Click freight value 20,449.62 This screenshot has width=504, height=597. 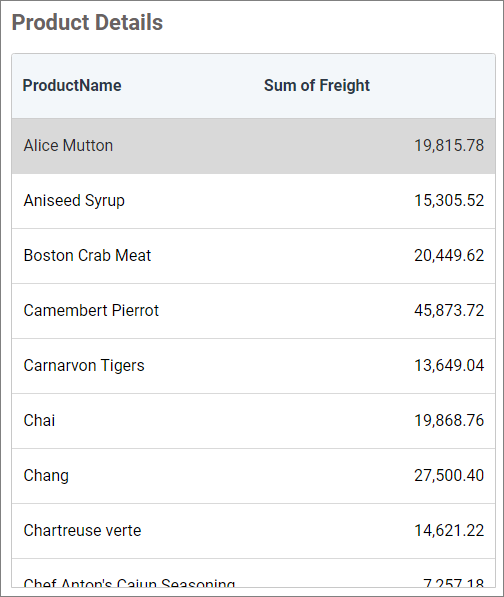click(x=449, y=255)
